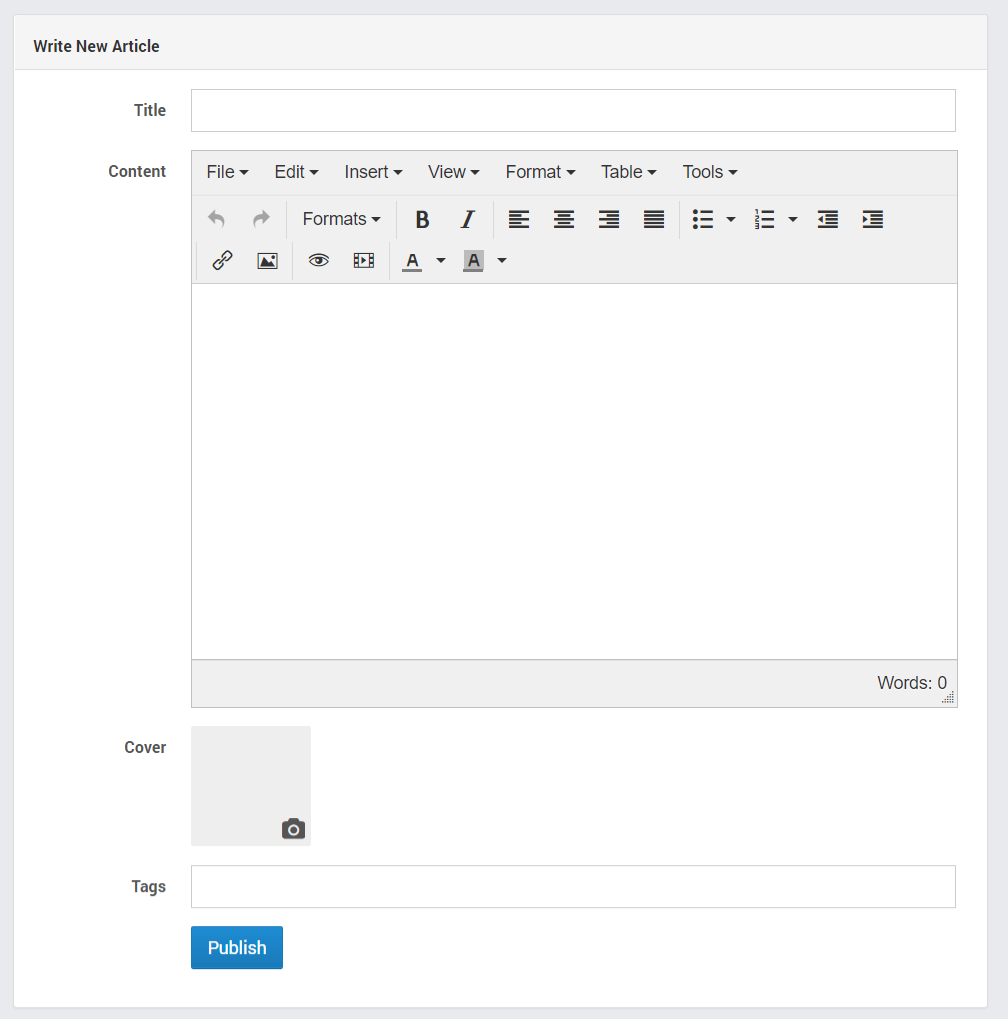The width and height of the screenshot is (1008, 1019).
Task: Open the Insert menu
Action: [x=373, y=172]
